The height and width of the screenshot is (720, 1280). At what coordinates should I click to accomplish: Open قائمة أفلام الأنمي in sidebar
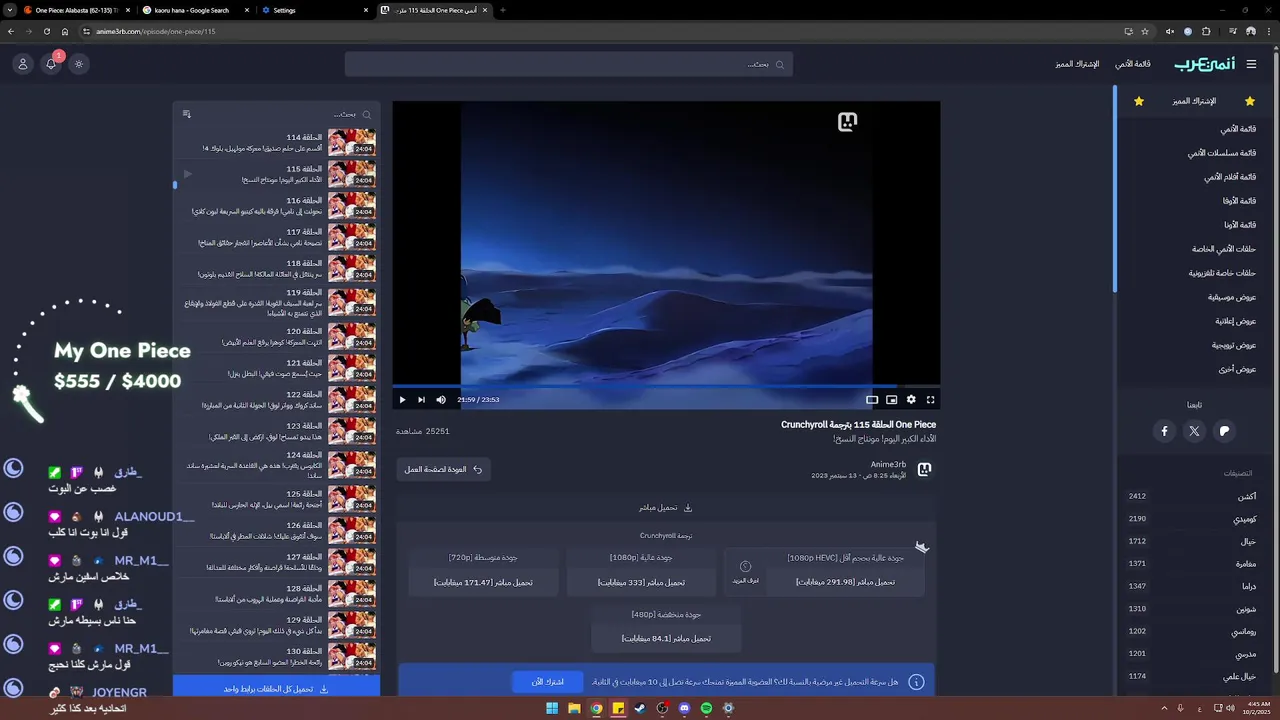point(1230,177)
